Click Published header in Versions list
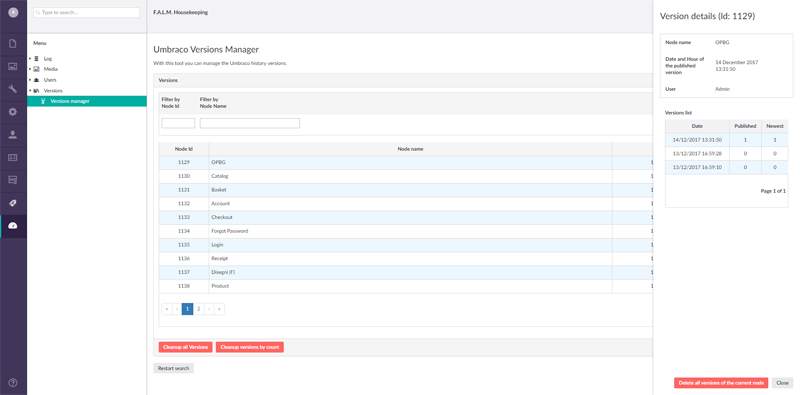800x395 pixels. (745, 126)
